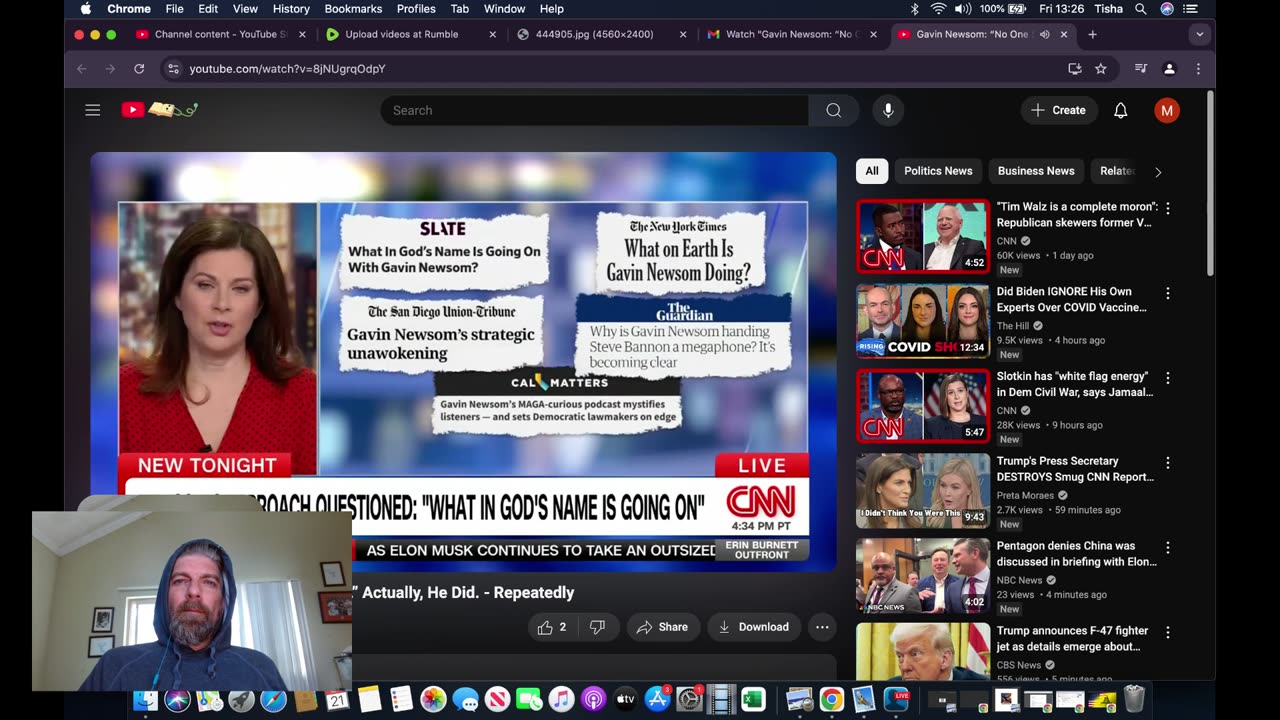This screenshot has height=720, width=1280.
Task: Switch to the 444905.jpg tab
Action: (x=601, y=34)
